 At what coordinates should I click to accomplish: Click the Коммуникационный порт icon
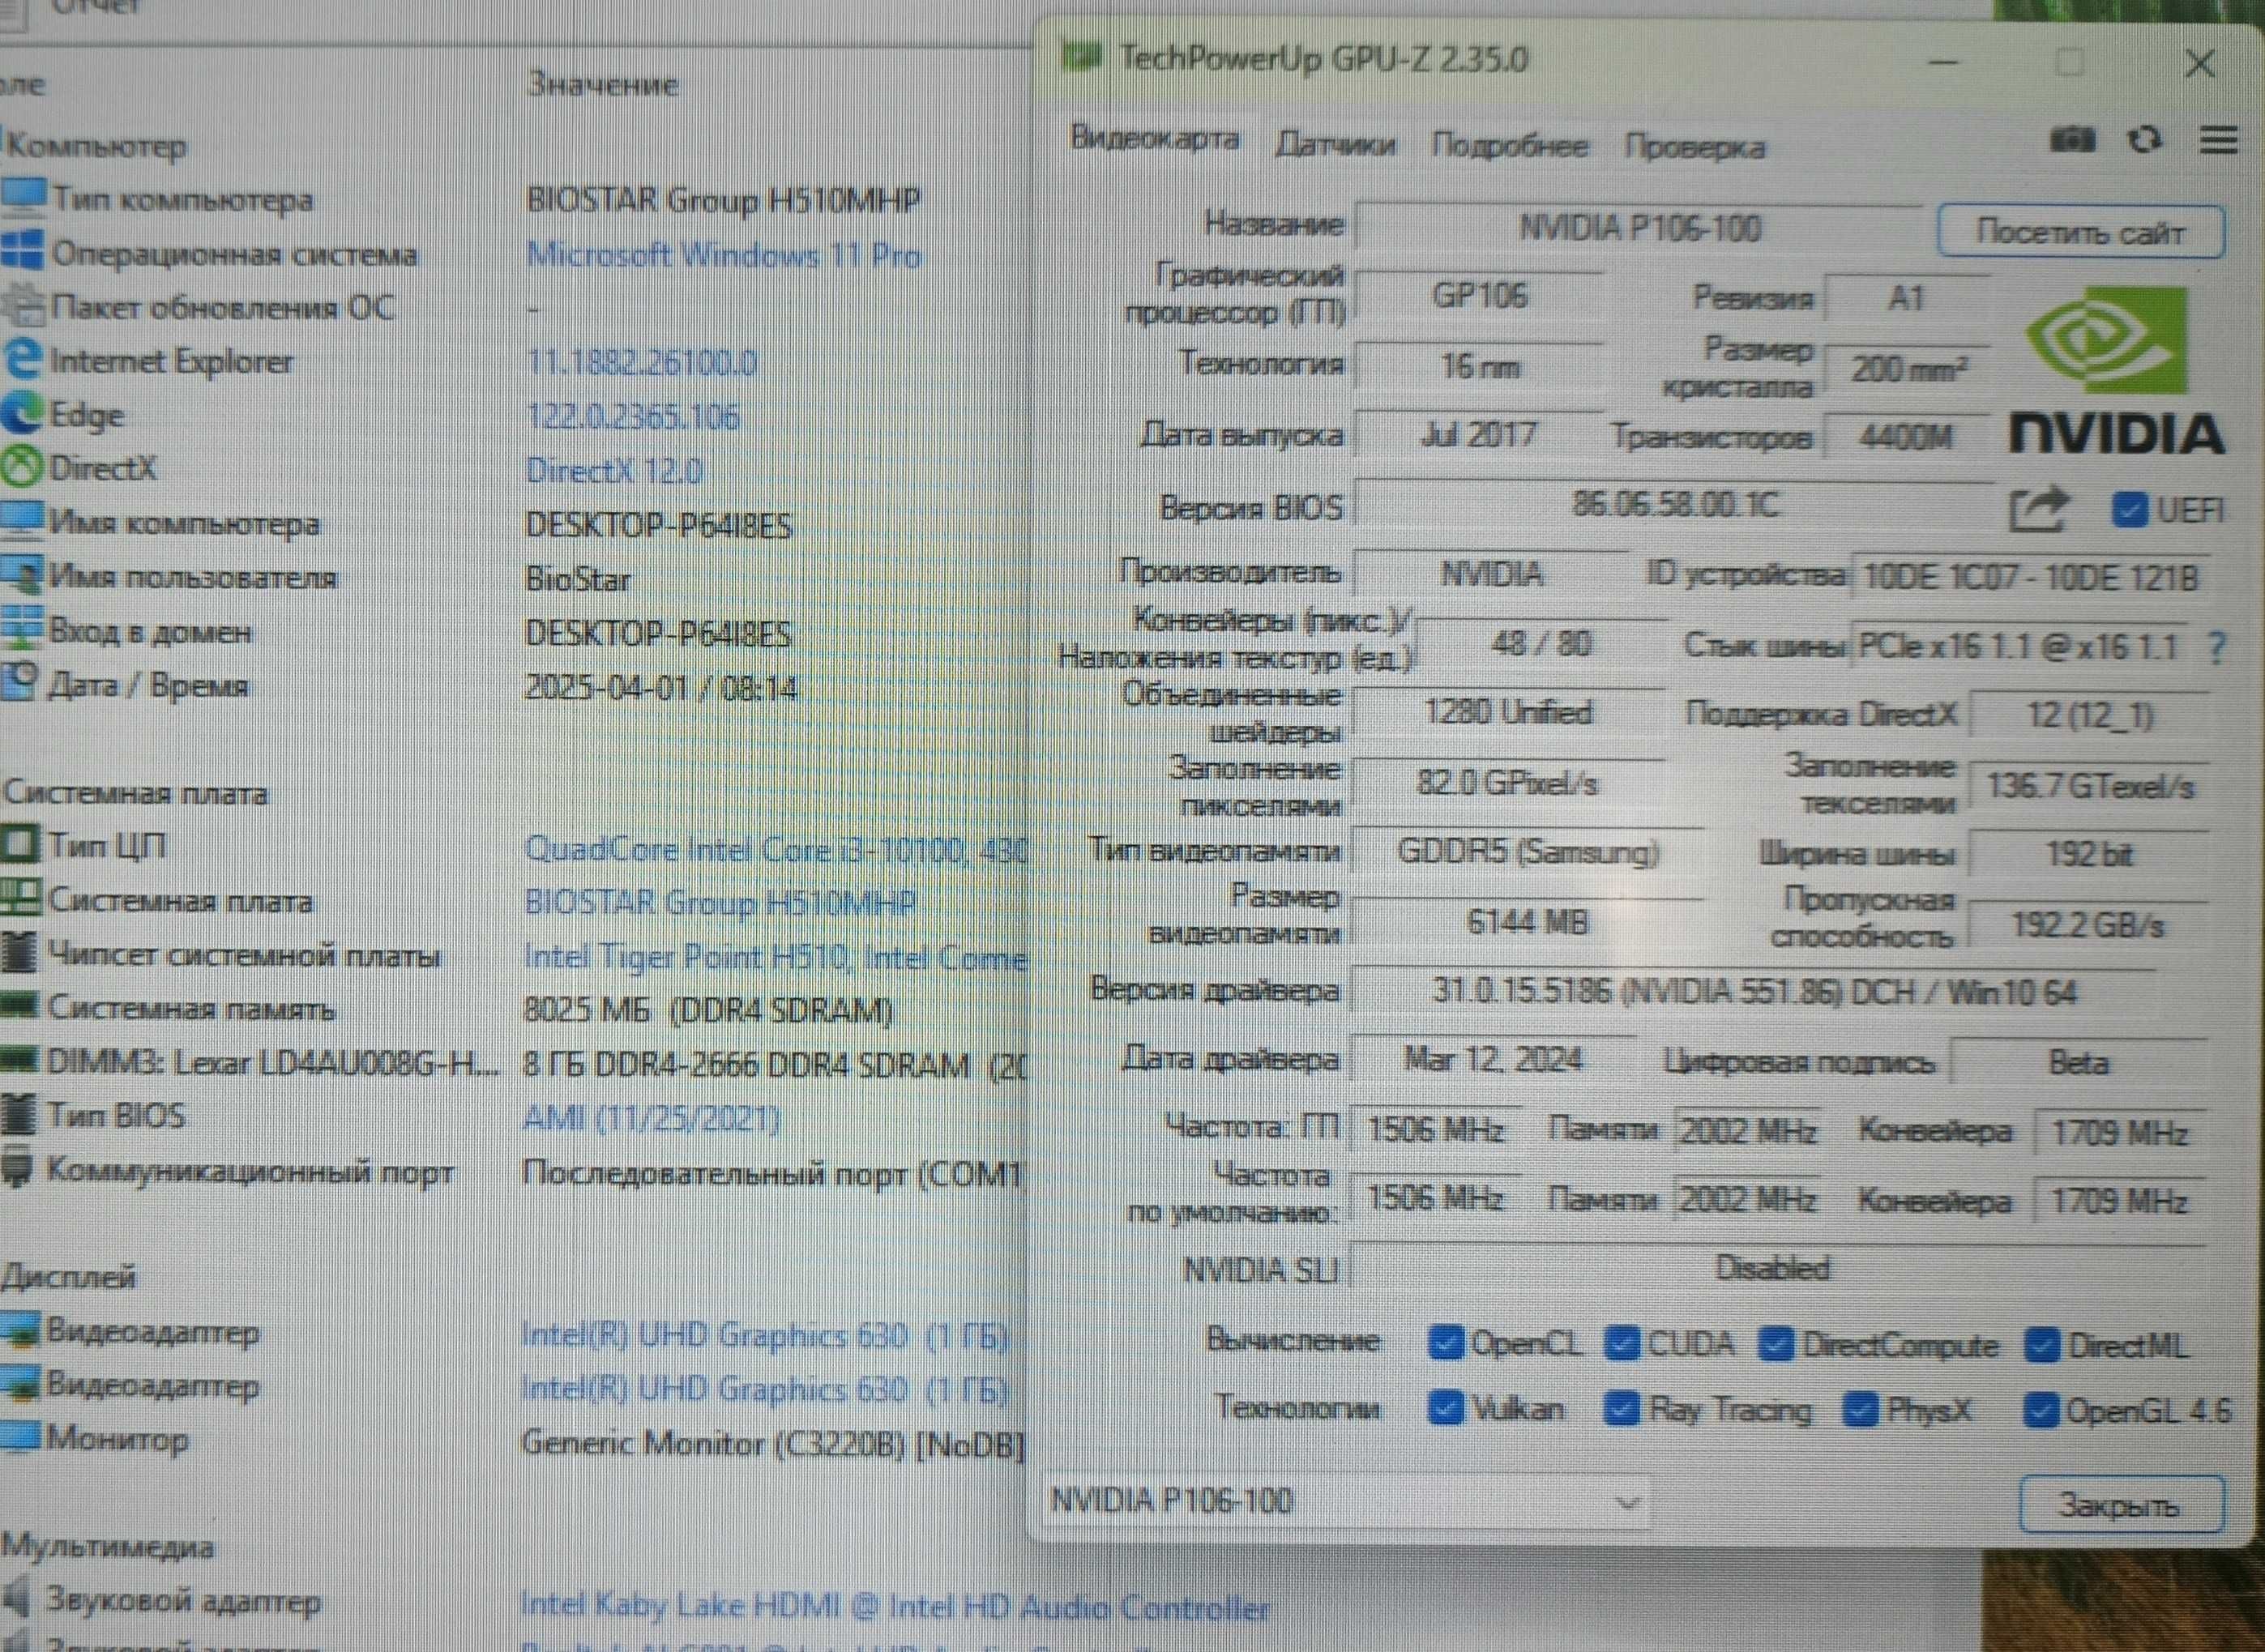(x=17, y=1168)
